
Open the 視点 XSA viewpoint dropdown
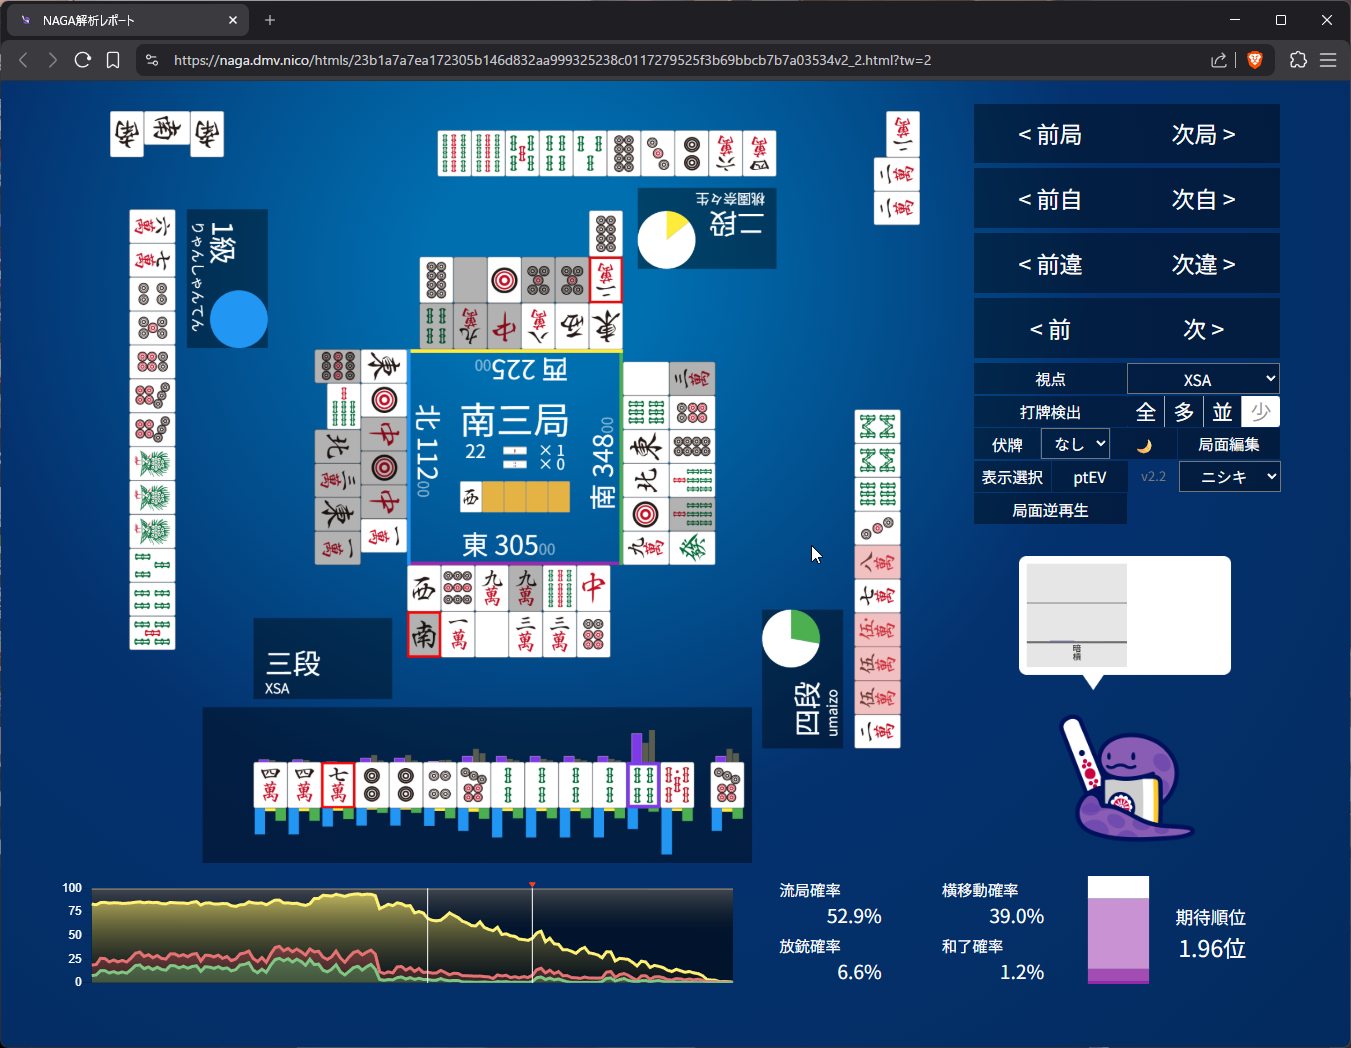point(1203,379)
